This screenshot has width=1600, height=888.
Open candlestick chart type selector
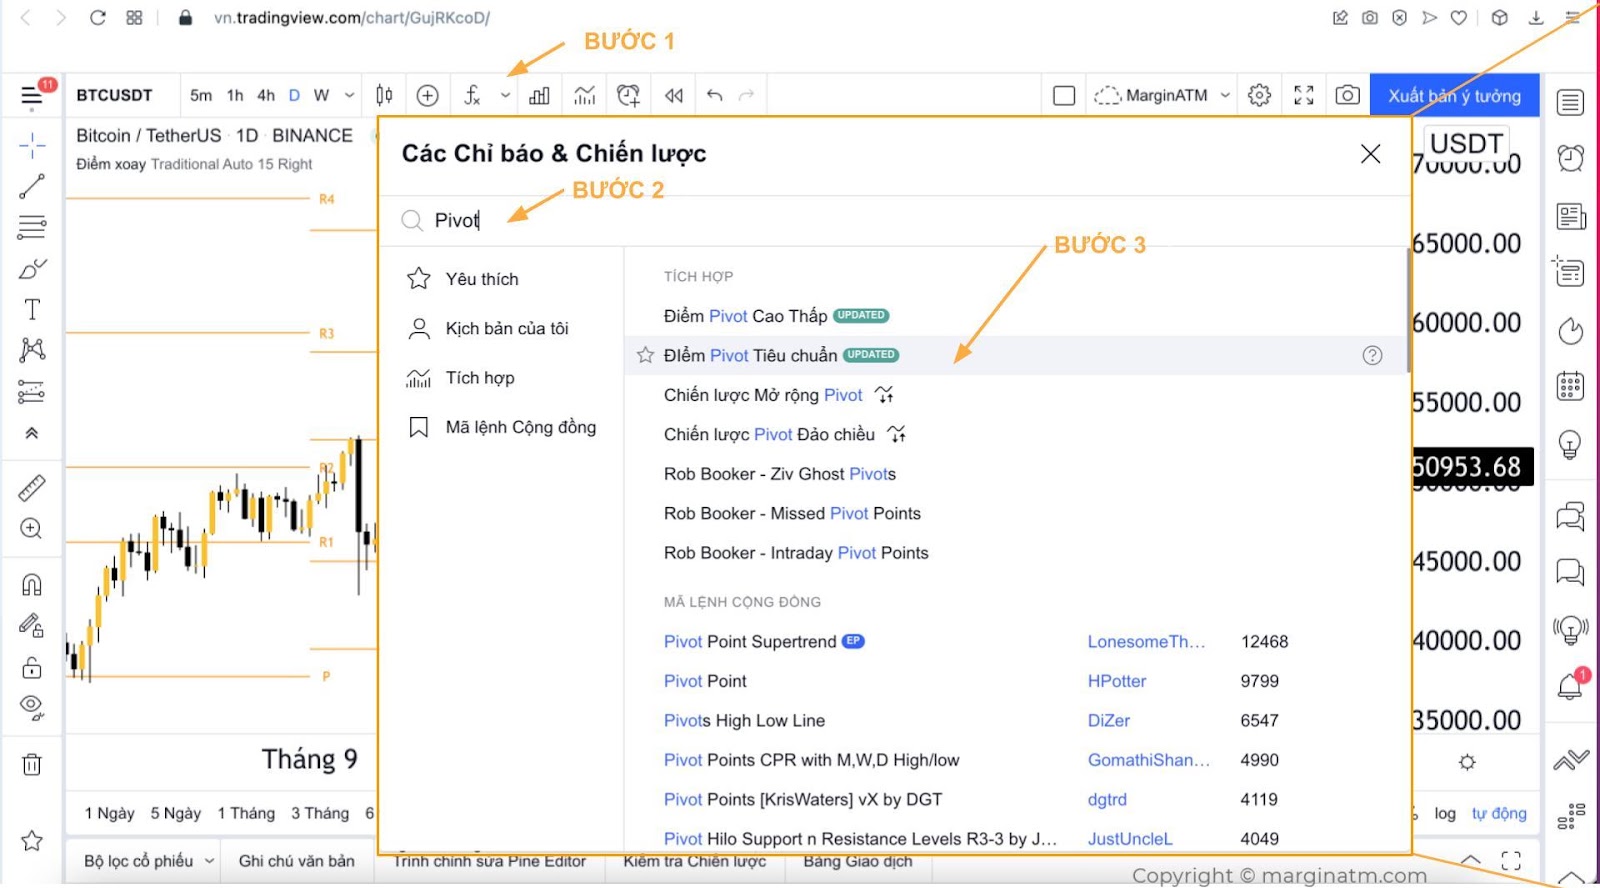(384, 95)
